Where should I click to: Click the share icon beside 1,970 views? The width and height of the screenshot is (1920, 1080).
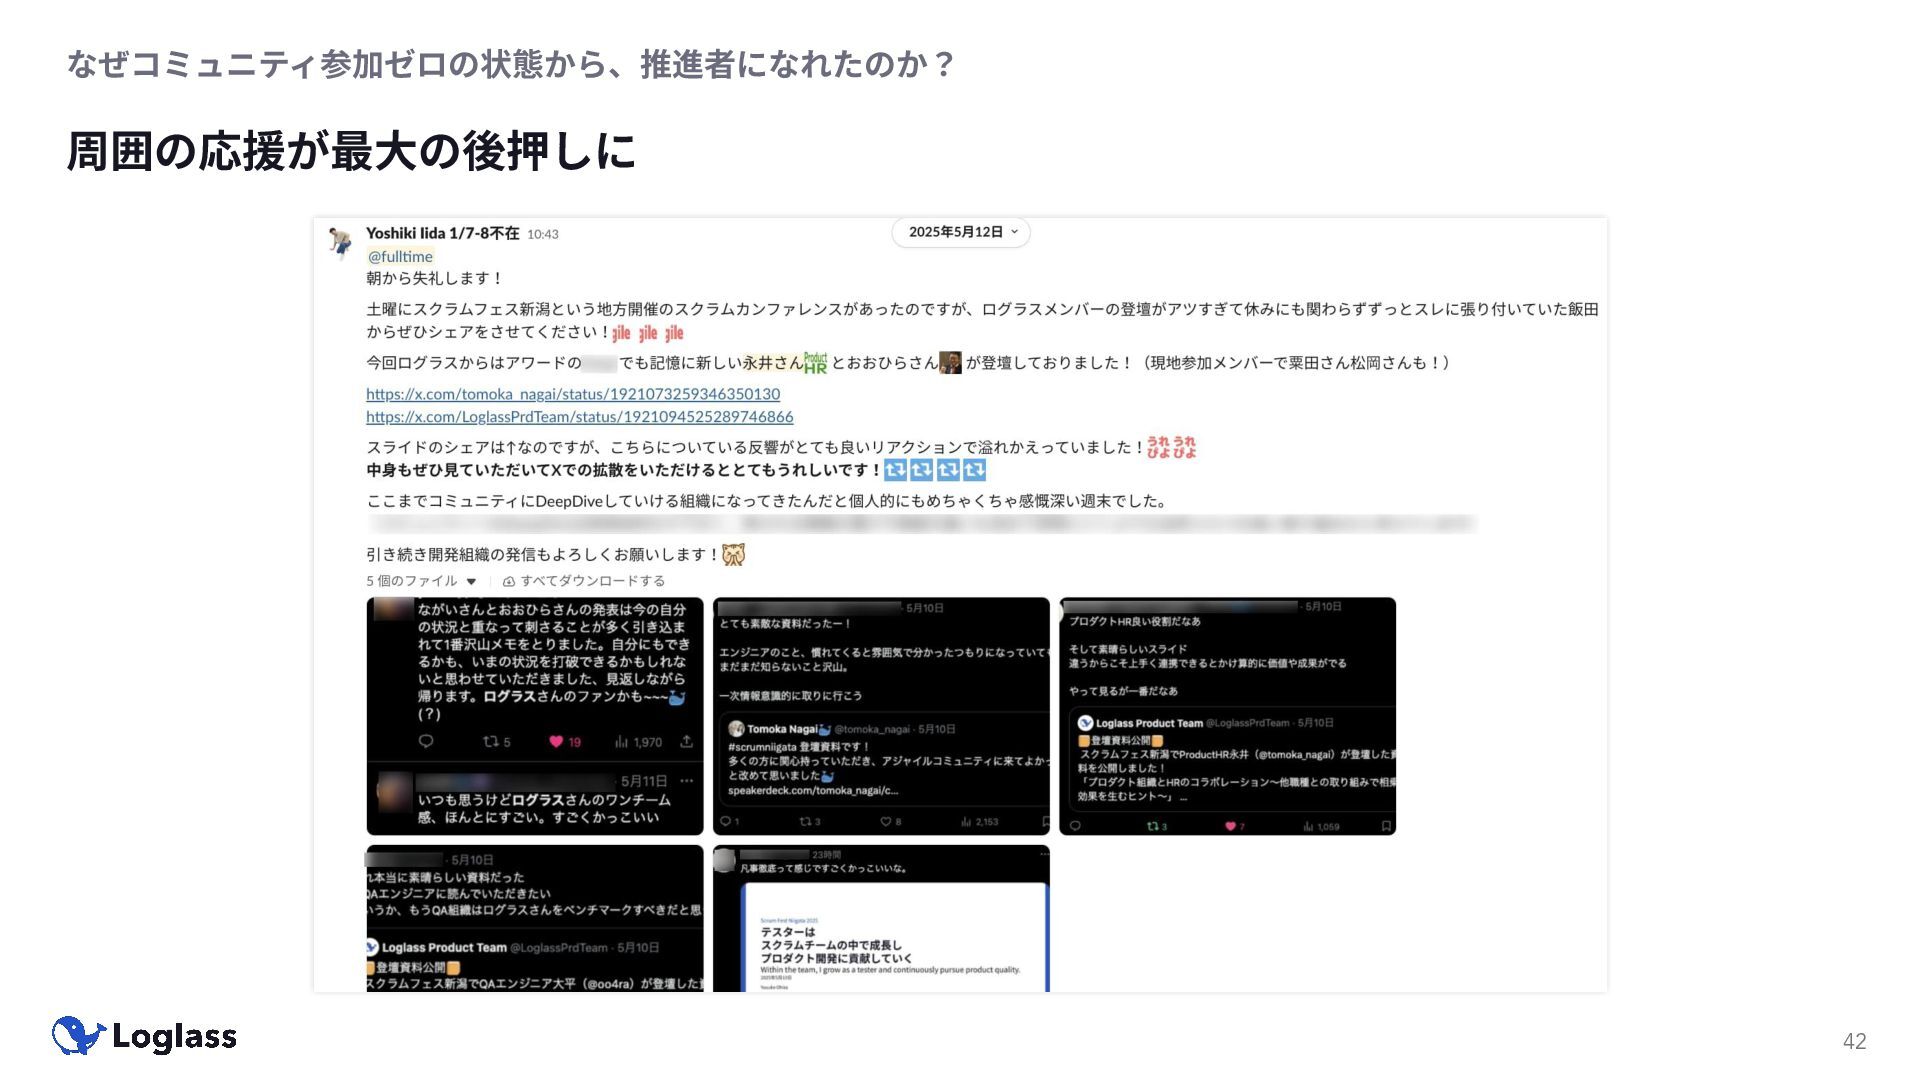tap(687, 742)
